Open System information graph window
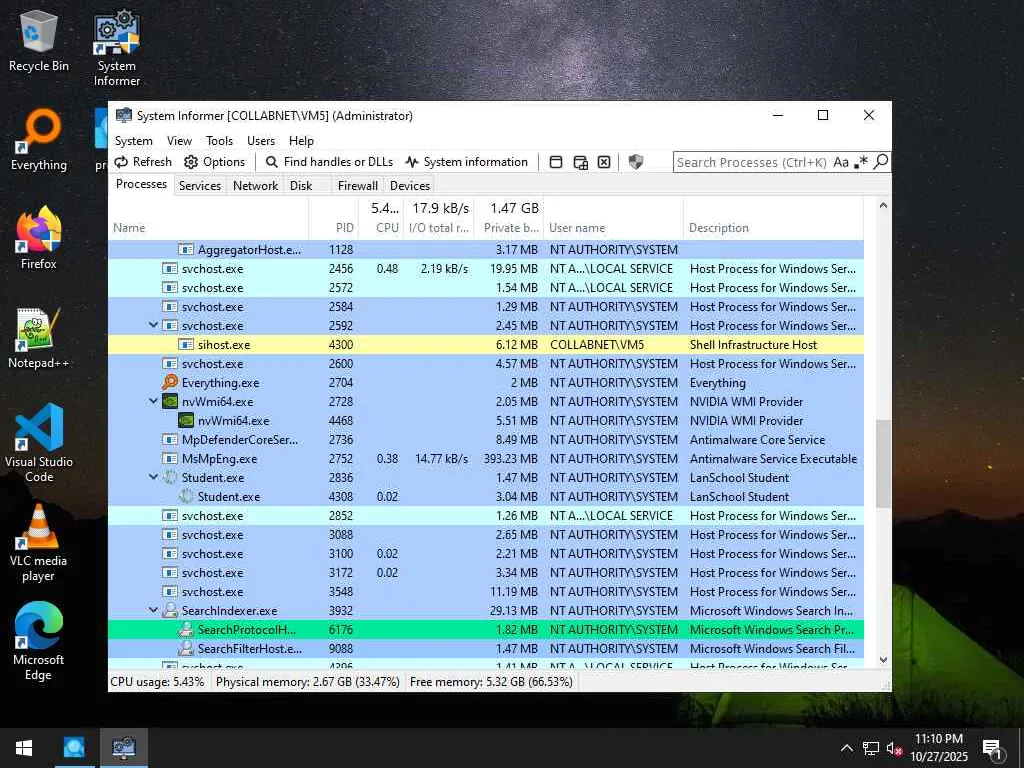 click(x=466, y=162)
